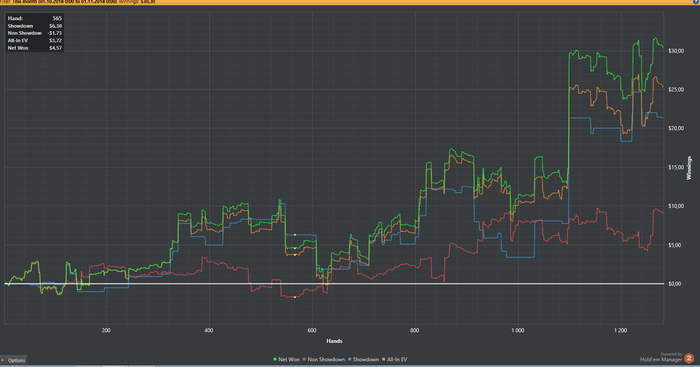Click the 400 hands axis label
The height and width of the screenshot is (367, 700).
click(x=208, y=330)
